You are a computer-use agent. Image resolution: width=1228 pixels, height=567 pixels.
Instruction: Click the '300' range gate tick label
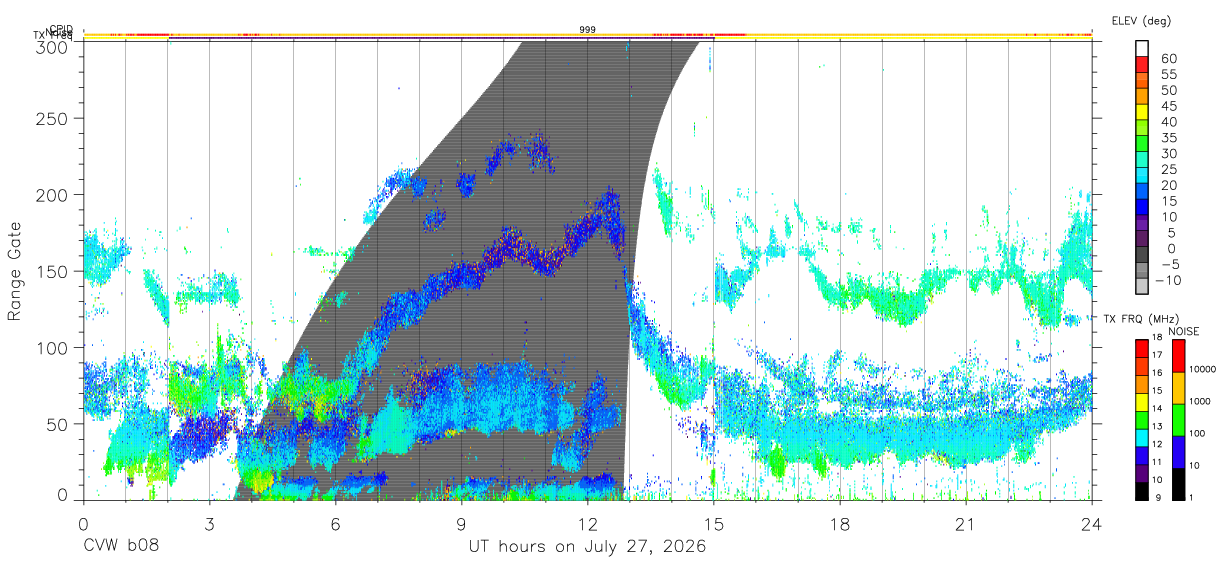coord(53,47)
